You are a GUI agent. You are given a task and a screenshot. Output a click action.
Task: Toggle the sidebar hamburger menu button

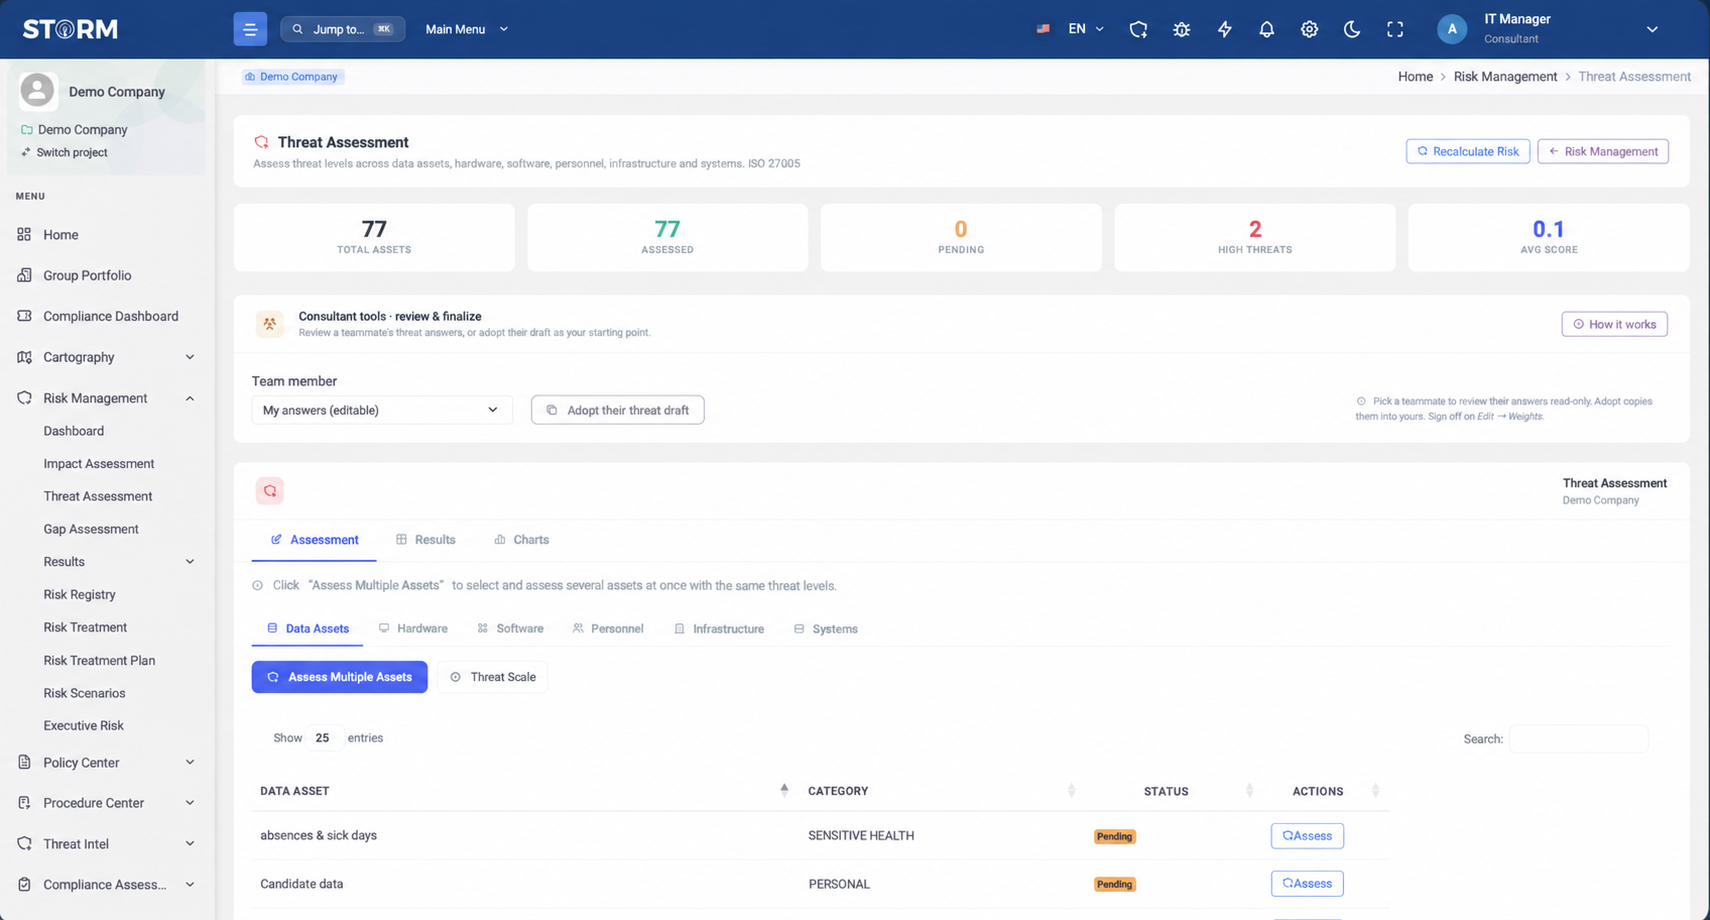250,29
